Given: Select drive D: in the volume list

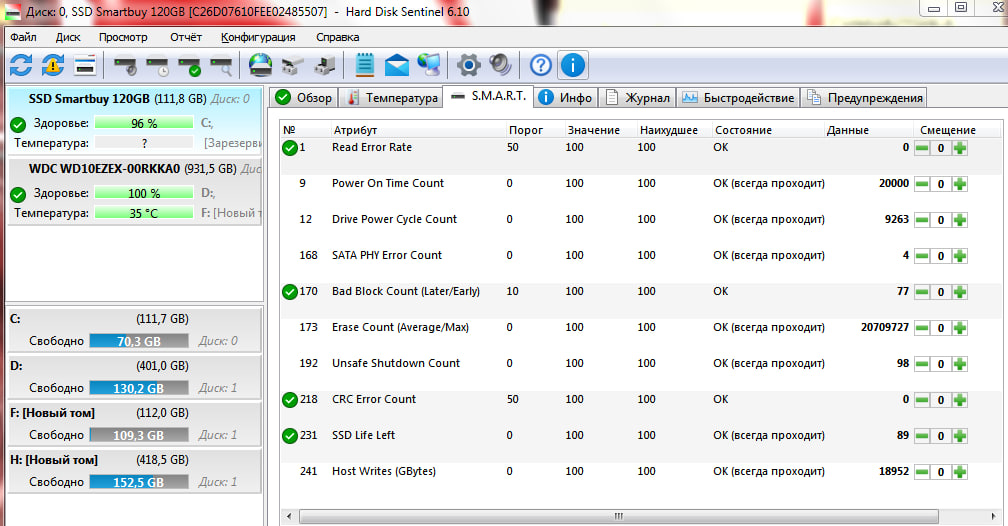Looking at the screenshot, I should [x=132, y=377].
